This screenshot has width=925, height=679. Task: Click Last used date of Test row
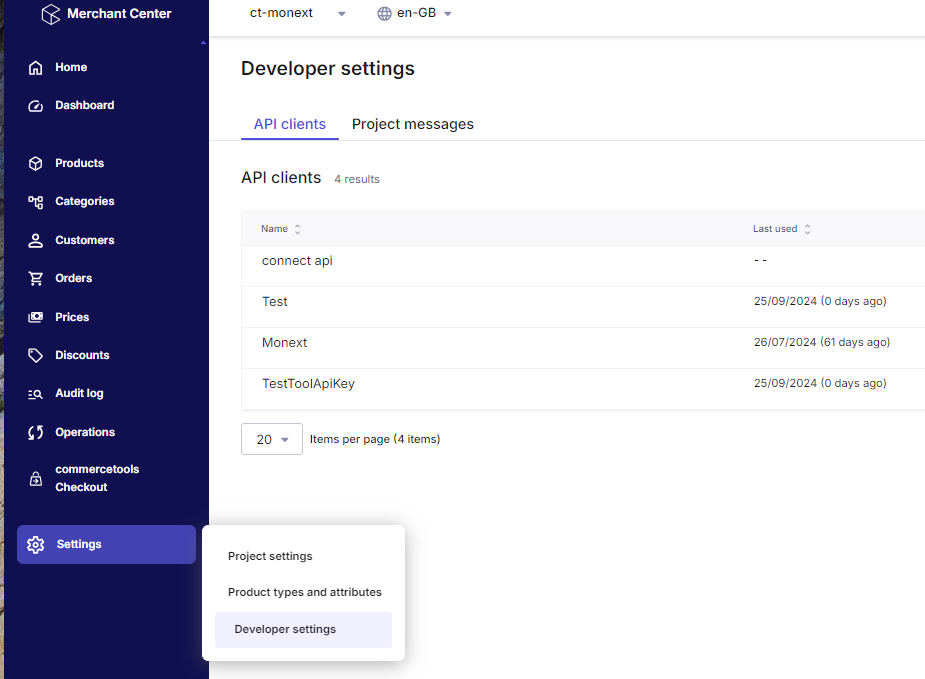(x=820, y=301)
